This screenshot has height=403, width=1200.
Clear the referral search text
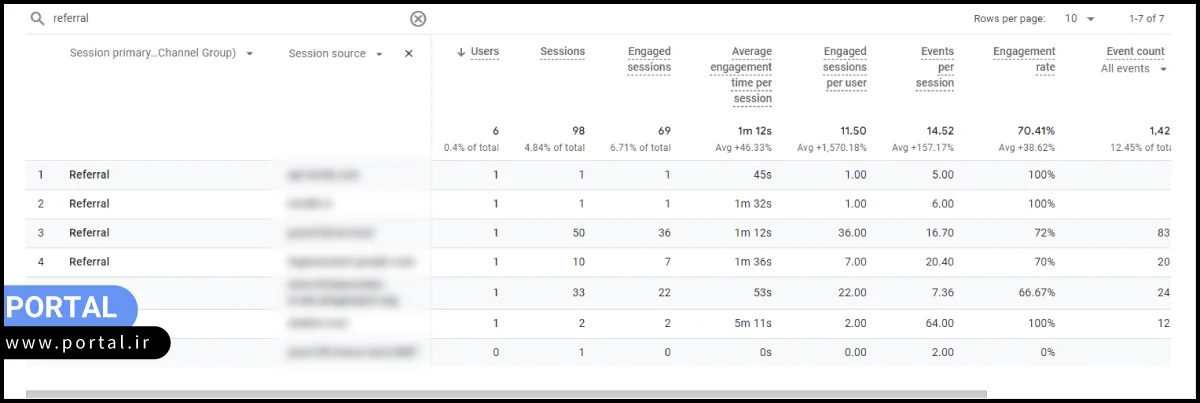pos(418,19)
